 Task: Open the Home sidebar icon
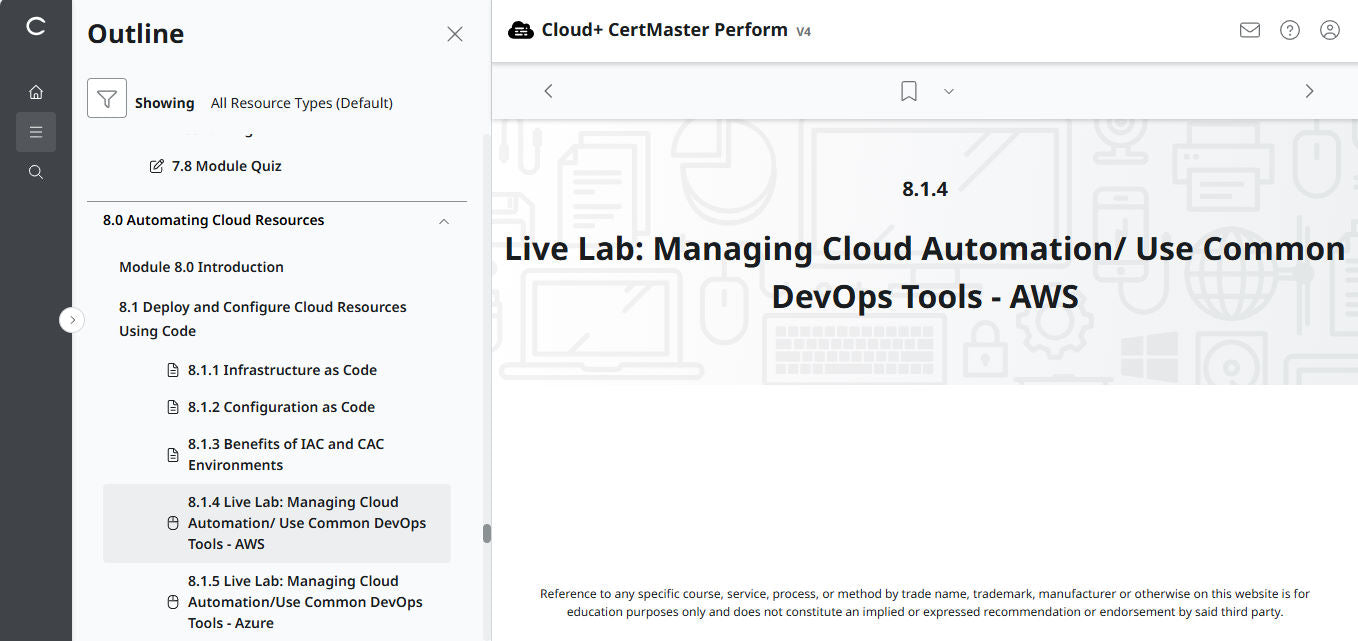[36, 91]
